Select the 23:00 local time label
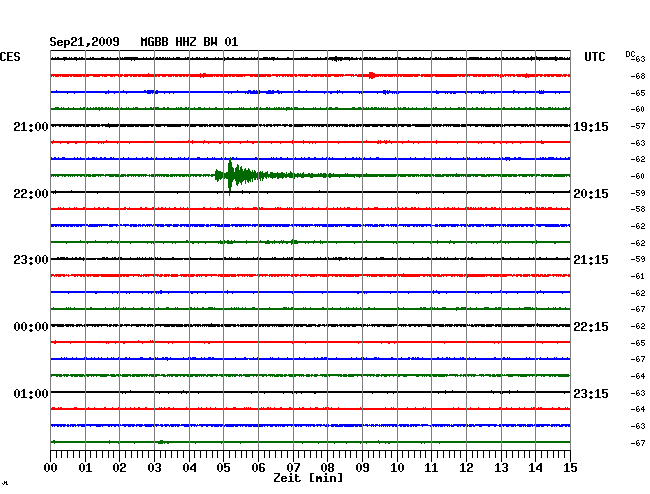The image size is (650, 494). tap(31, 260)
